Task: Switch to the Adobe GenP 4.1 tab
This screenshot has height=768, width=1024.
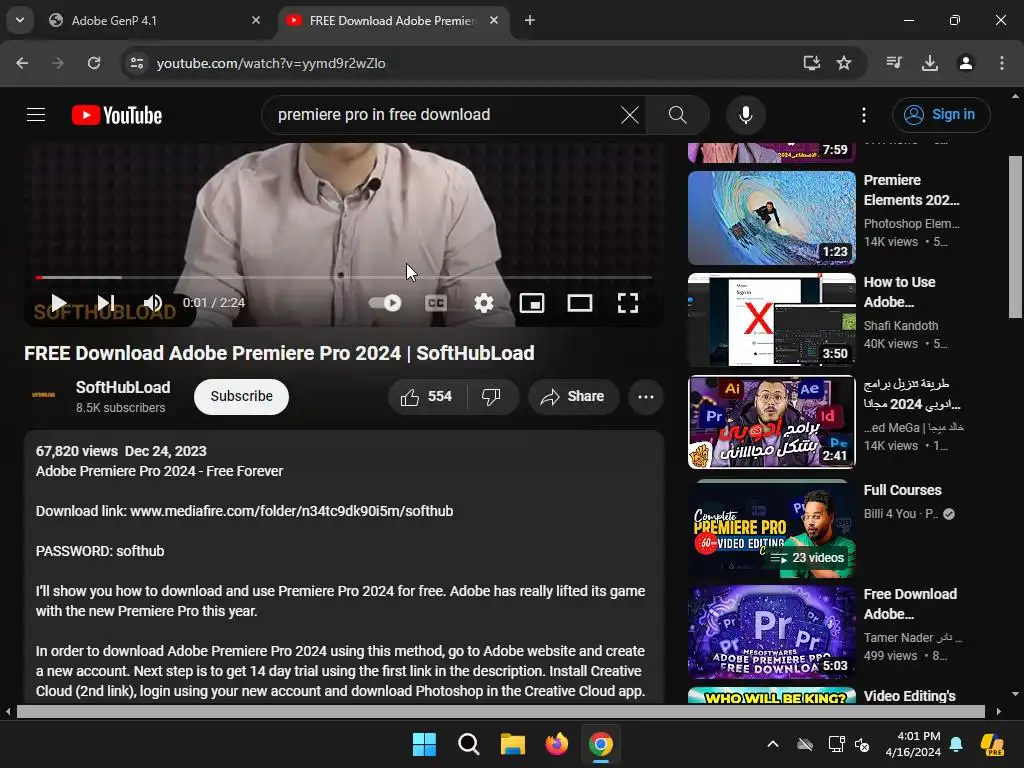Action: 155,20
